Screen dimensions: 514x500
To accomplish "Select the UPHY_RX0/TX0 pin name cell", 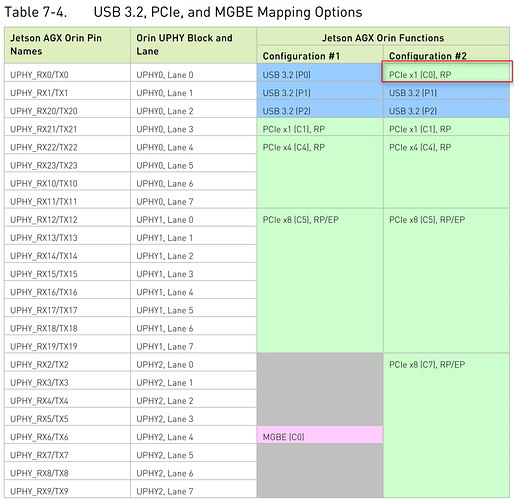I will pos(67,72).
